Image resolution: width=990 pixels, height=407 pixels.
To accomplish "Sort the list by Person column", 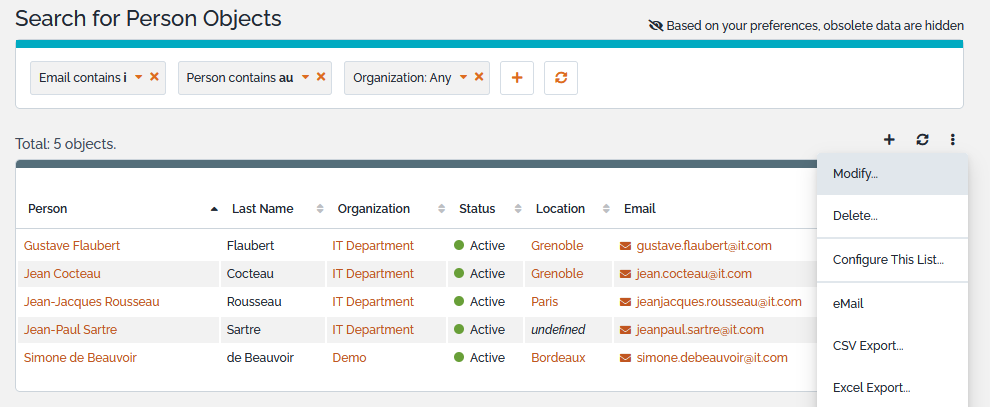I will click(x=48, y=209).
